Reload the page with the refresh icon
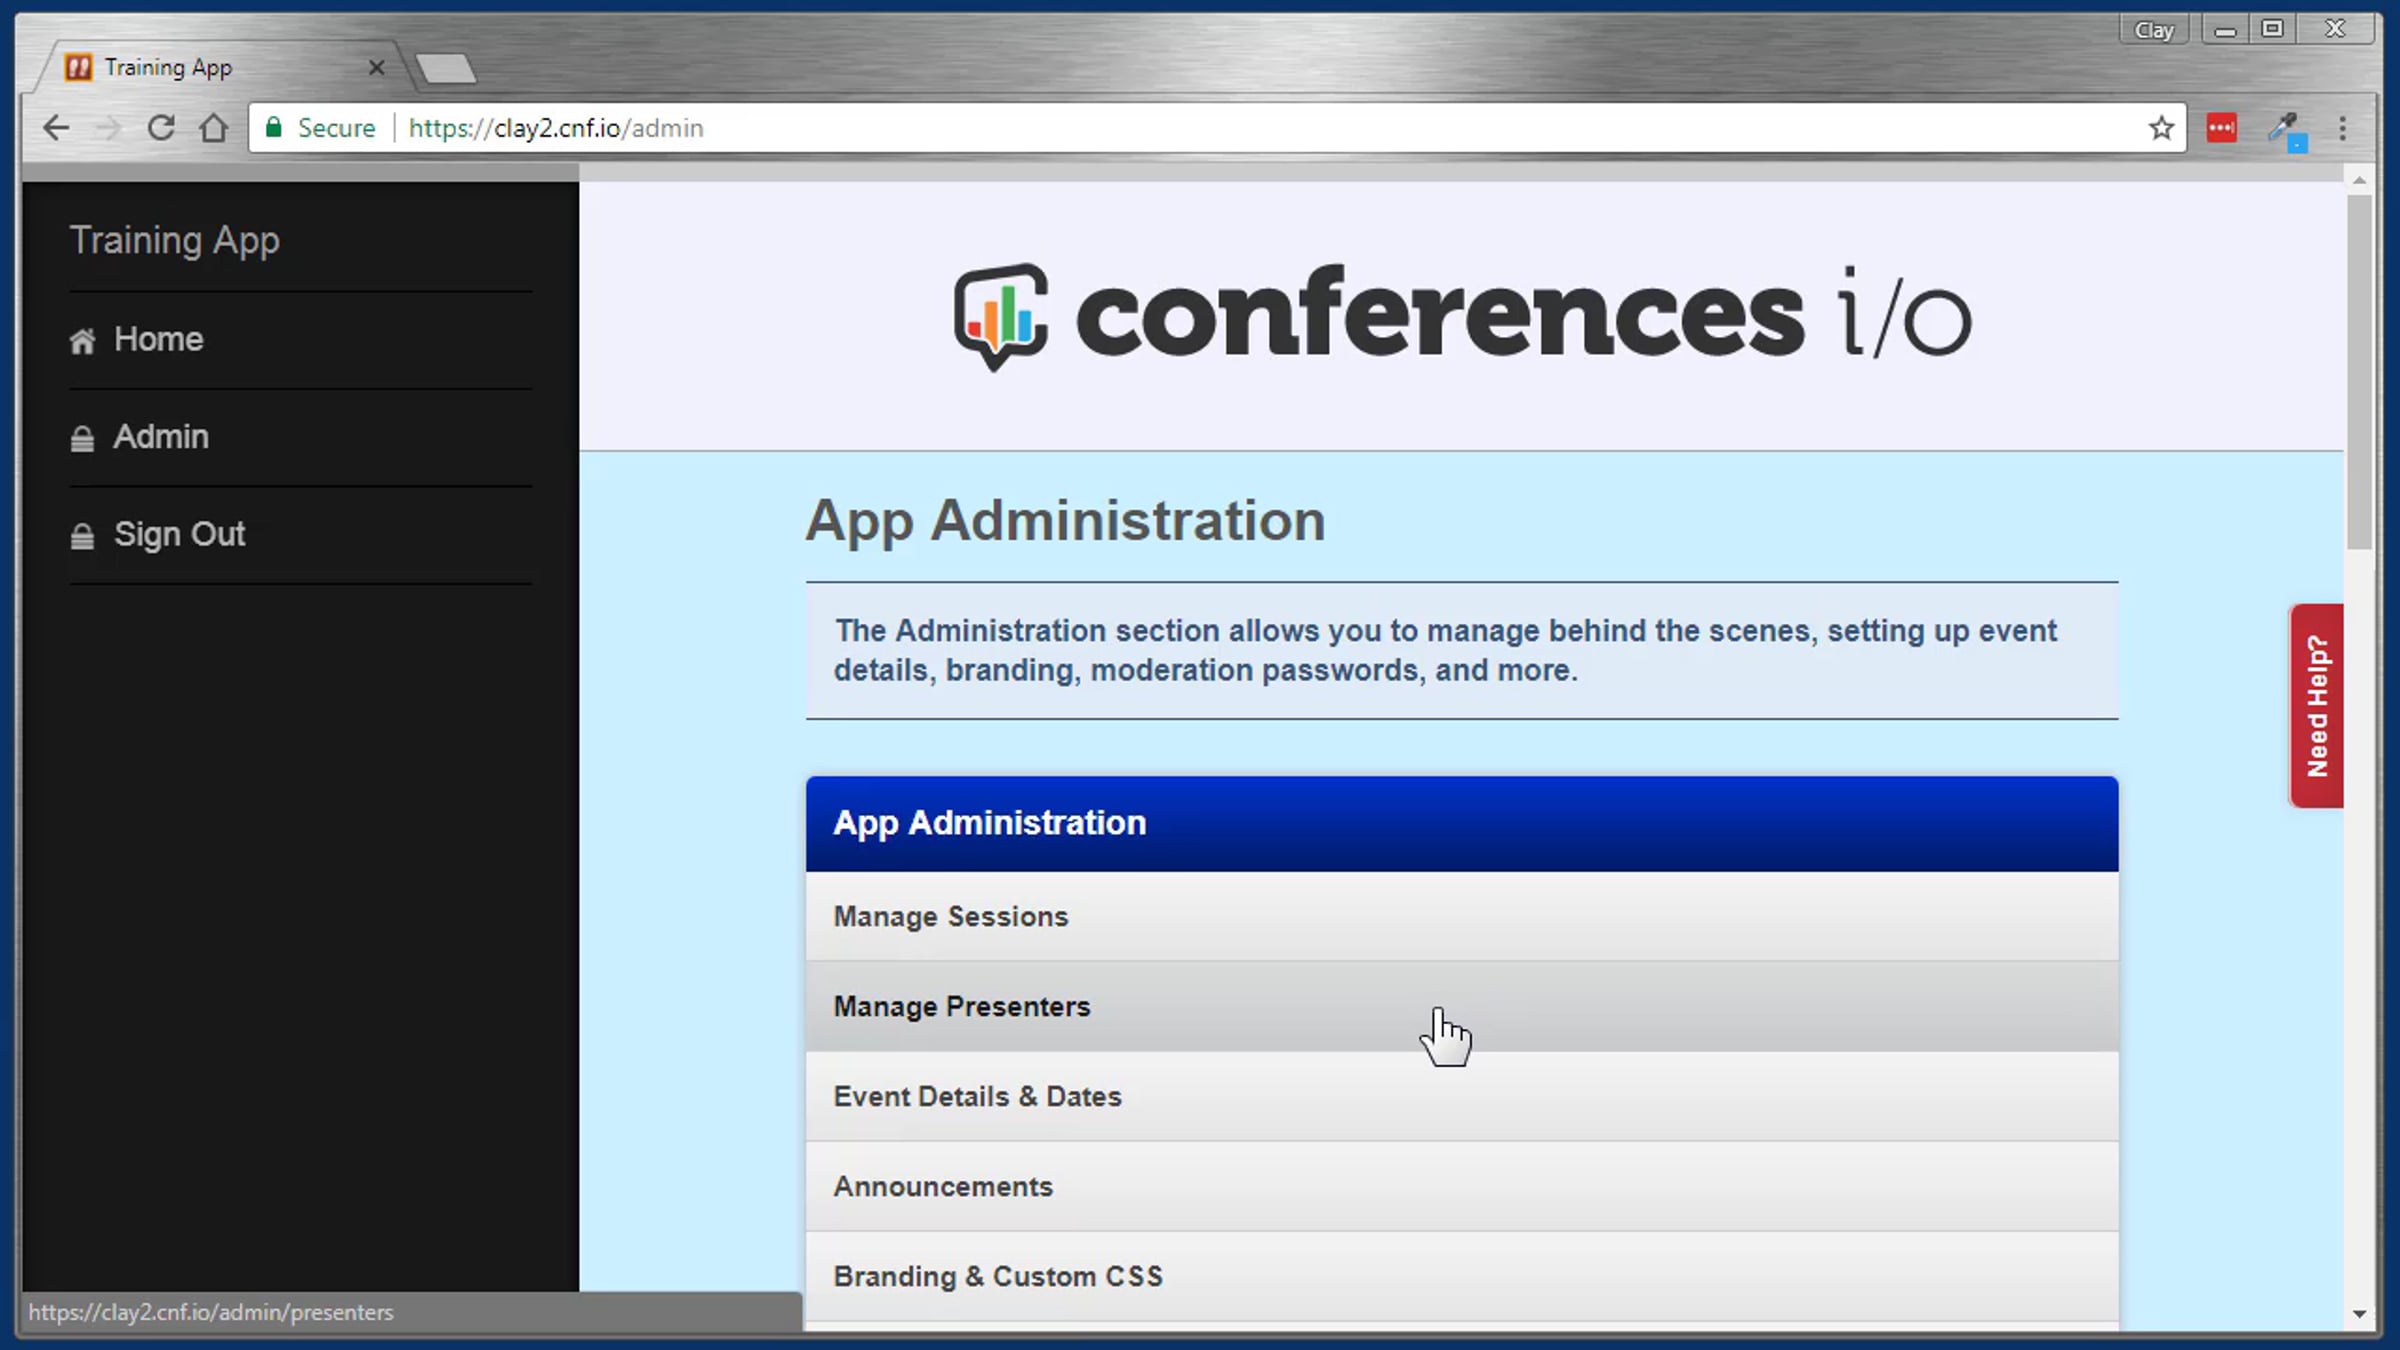Viewport: 2400px width, 1350px height. 161,128
